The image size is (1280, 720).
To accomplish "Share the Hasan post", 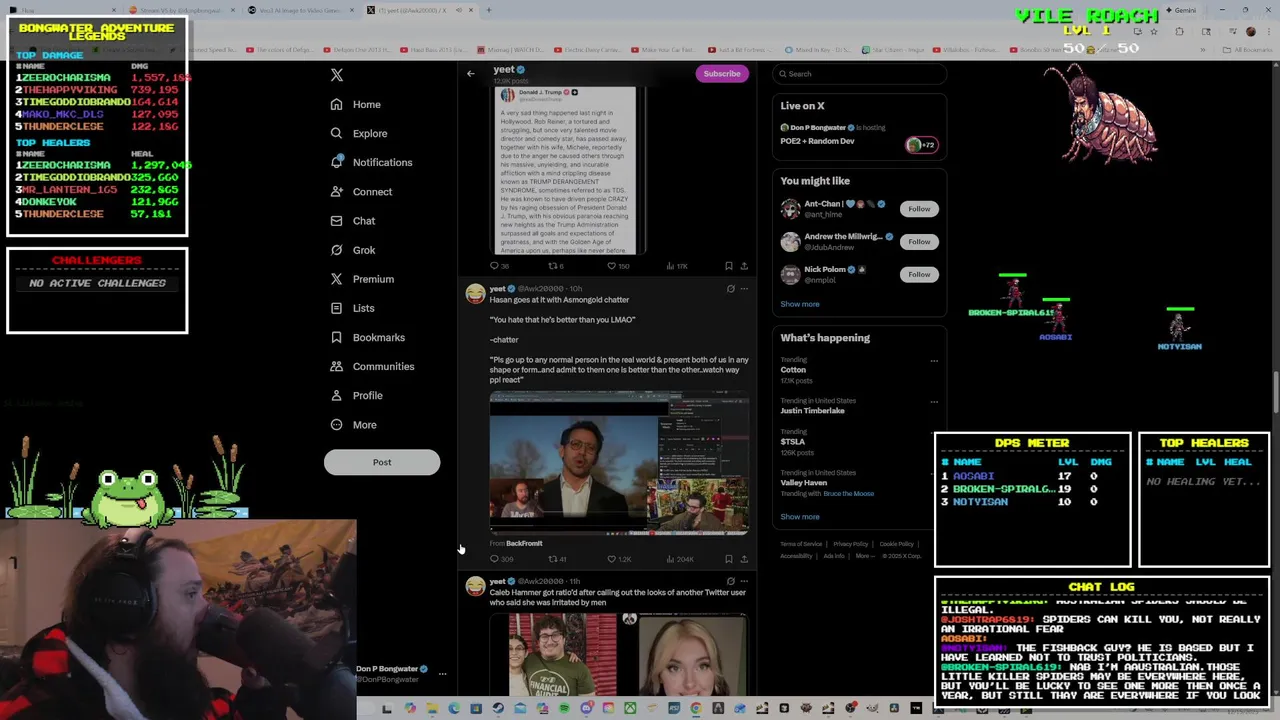I will tap(744, 559).
